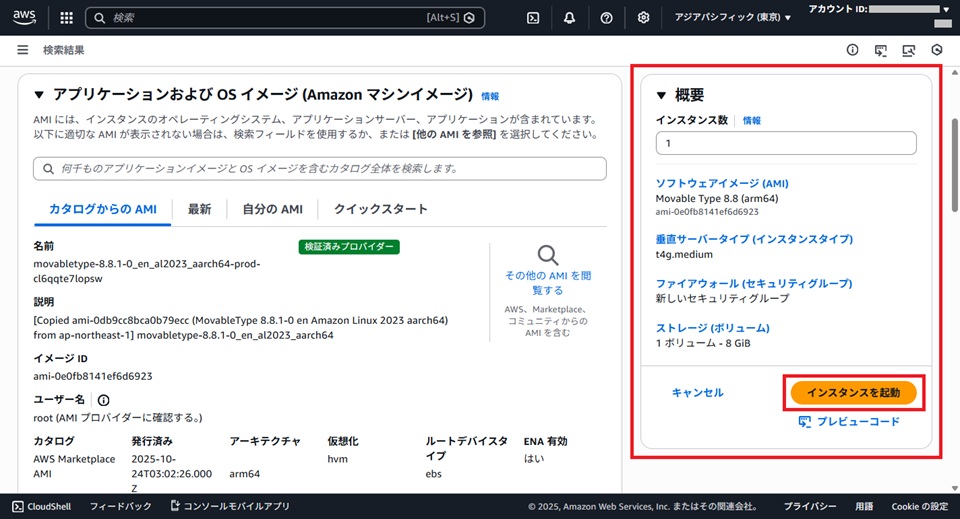Open the AWS services grid menu

[x=66, y=18]
